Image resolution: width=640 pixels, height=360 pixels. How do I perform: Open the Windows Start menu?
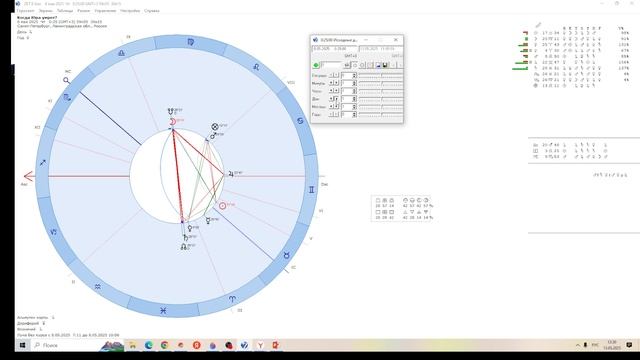coord(22,345)
